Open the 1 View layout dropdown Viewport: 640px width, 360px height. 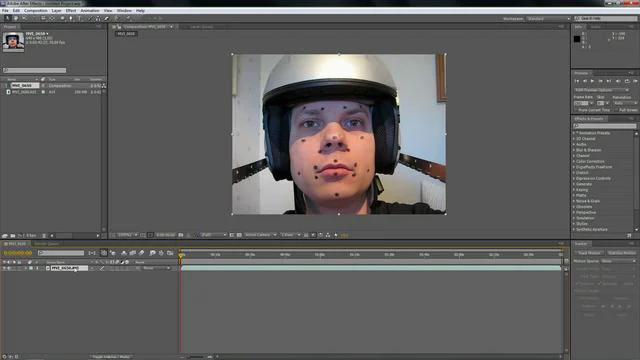point(290,235)
